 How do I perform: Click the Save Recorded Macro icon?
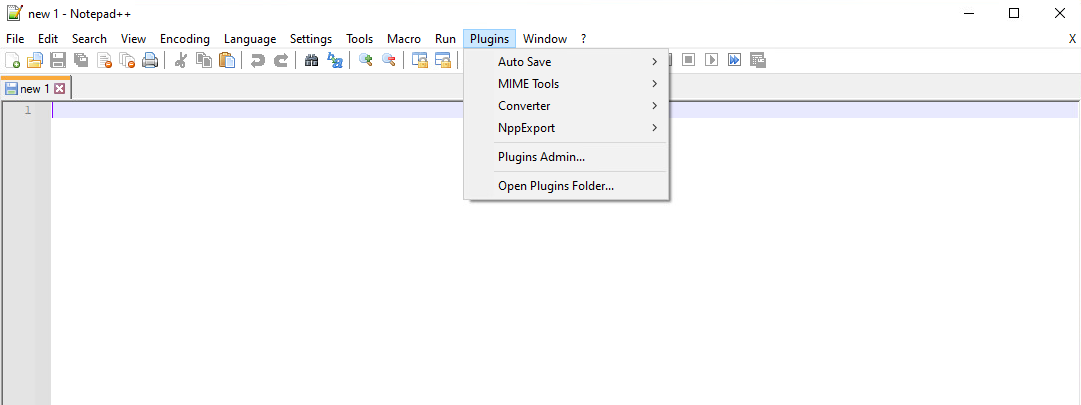758,60
